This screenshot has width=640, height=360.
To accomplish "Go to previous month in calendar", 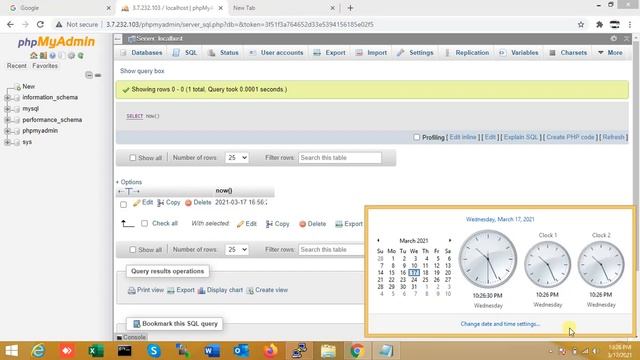I will click(x=378, y=241).
